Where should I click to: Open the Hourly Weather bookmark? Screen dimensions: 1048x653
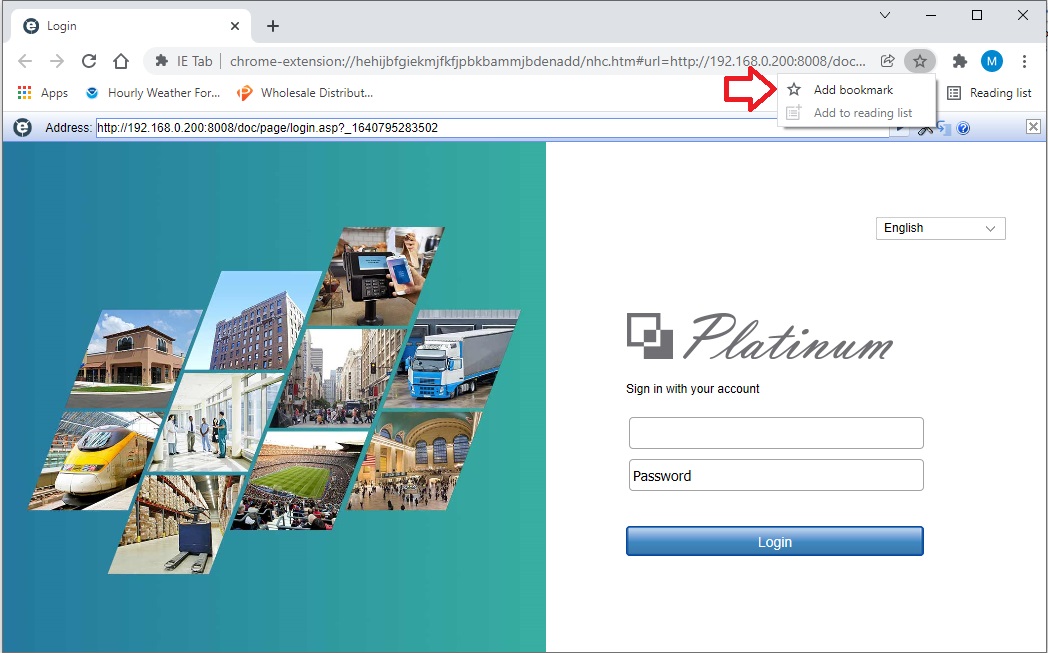(x=153, y=93)
